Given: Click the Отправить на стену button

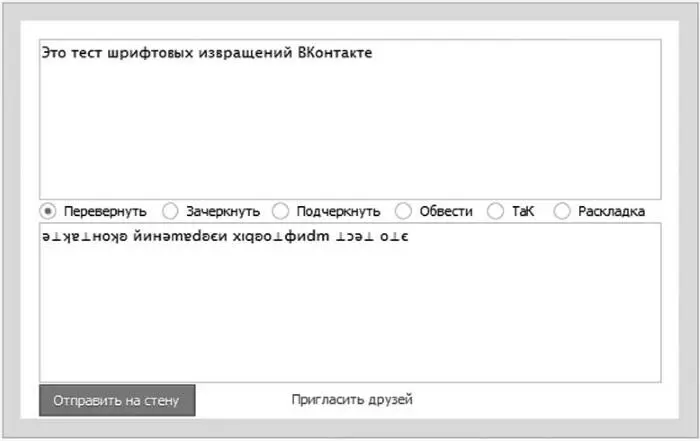Looking at the screenshot, I should 117,400.
